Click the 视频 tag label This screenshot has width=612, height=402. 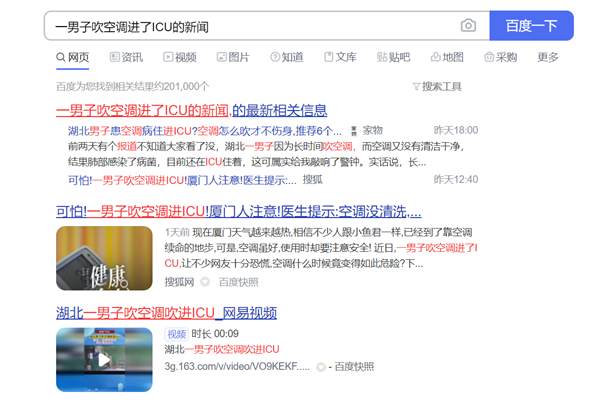click(x=176, y=334)
